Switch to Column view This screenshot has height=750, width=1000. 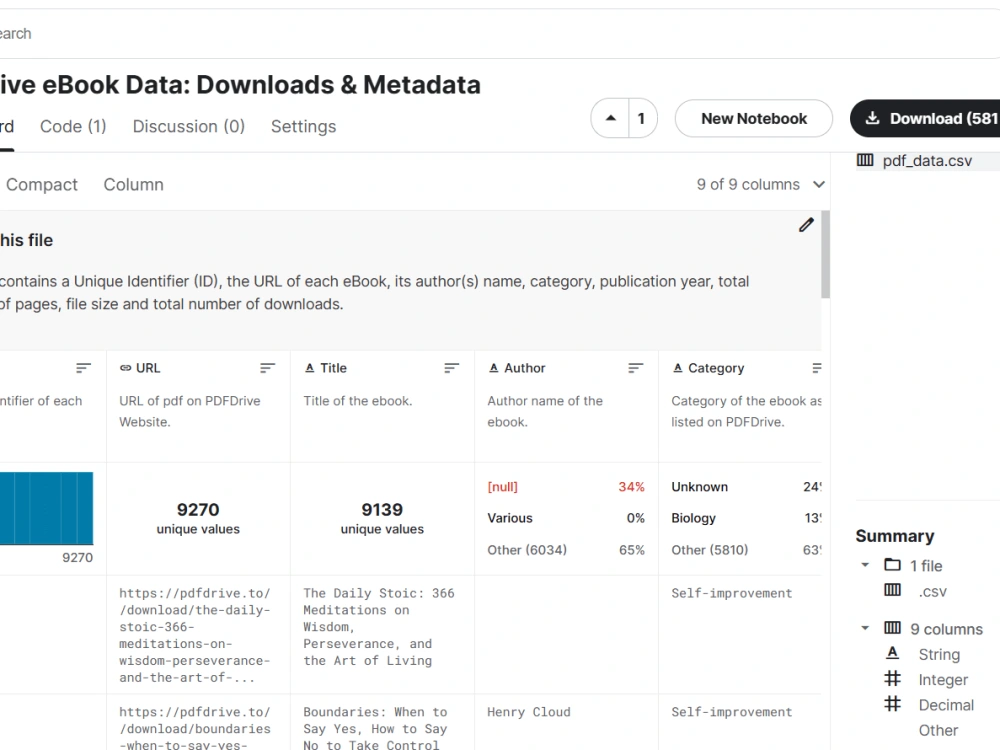[x=133, y=185]
